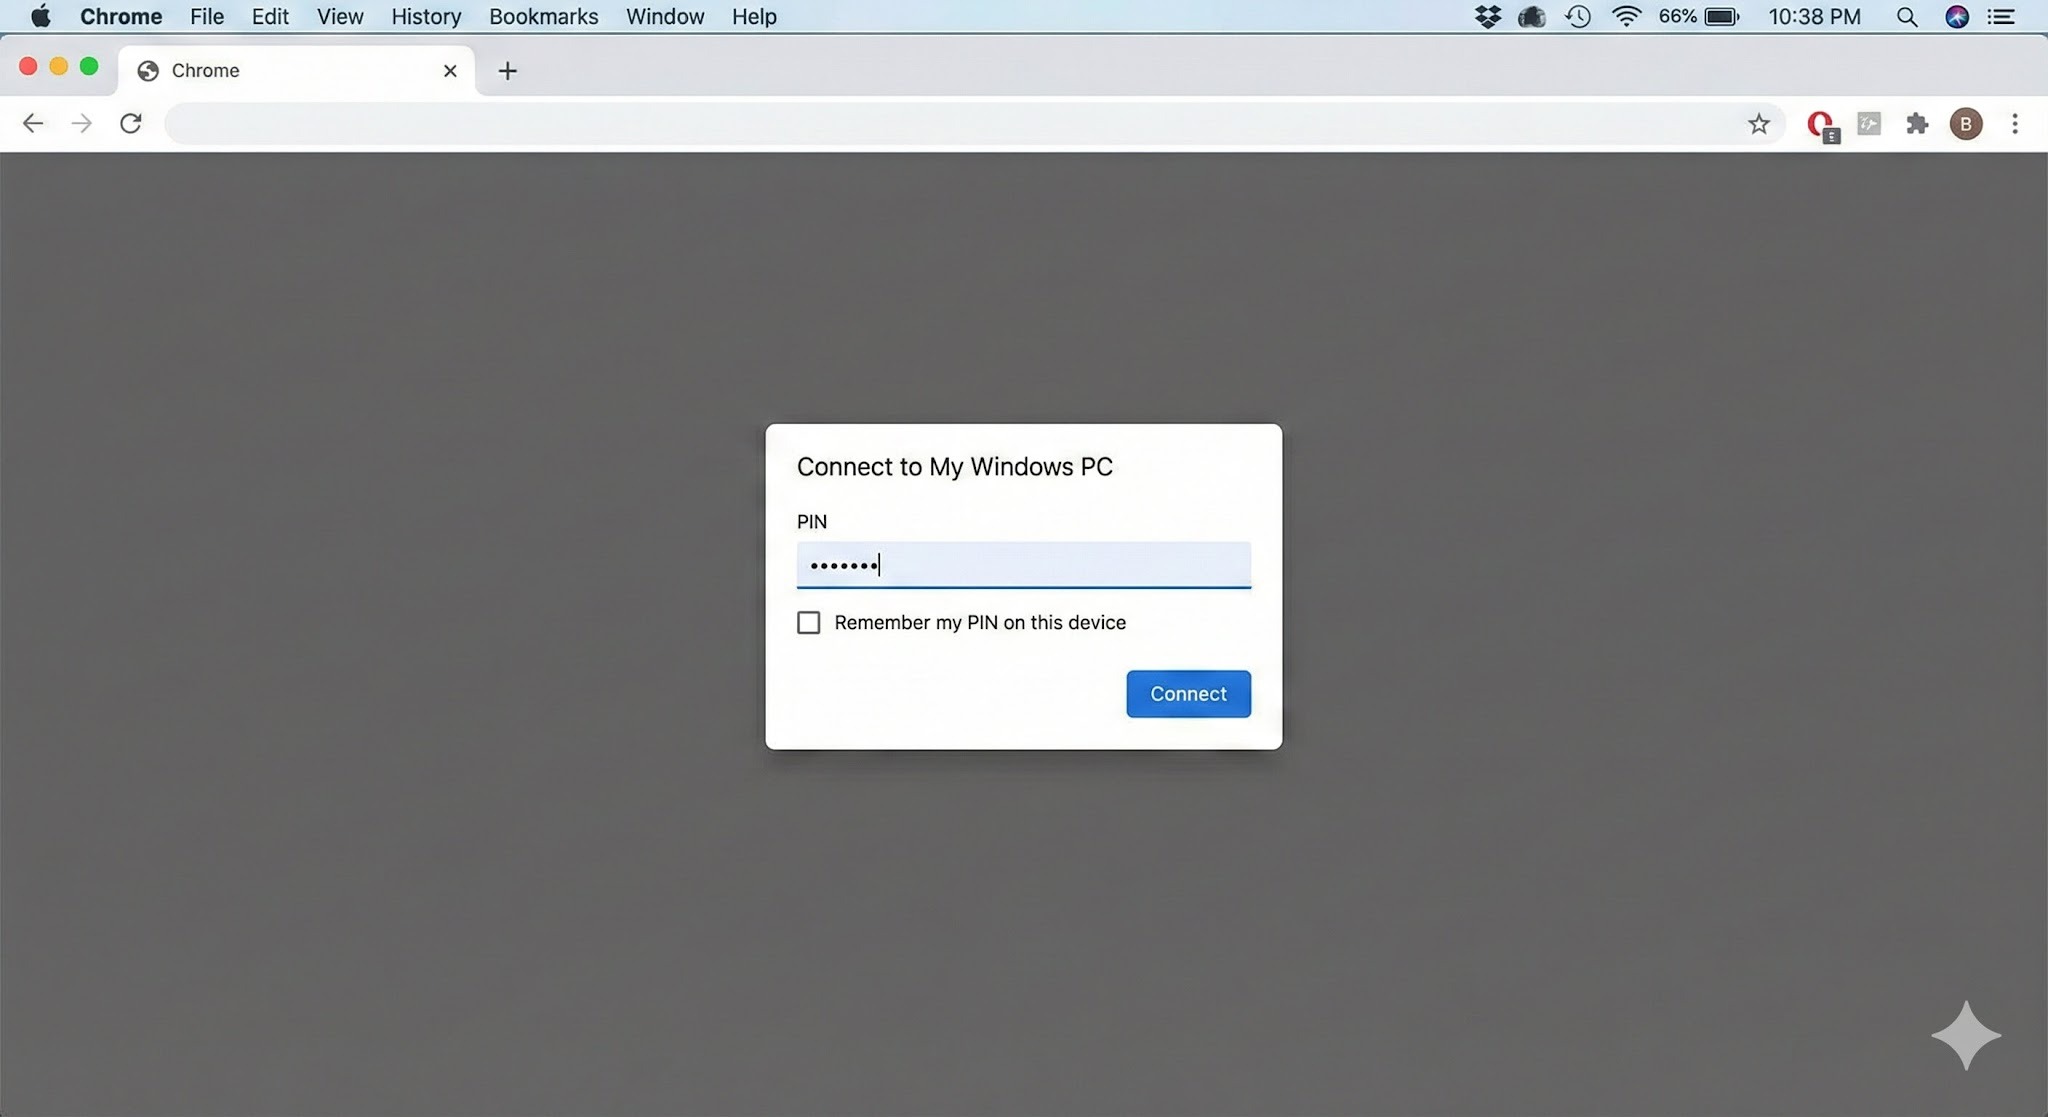The width and height of the screenshot is (2048, 1117).
Task: Open the Chrome Extensions puzzle icon
Action: [1916, 124]
